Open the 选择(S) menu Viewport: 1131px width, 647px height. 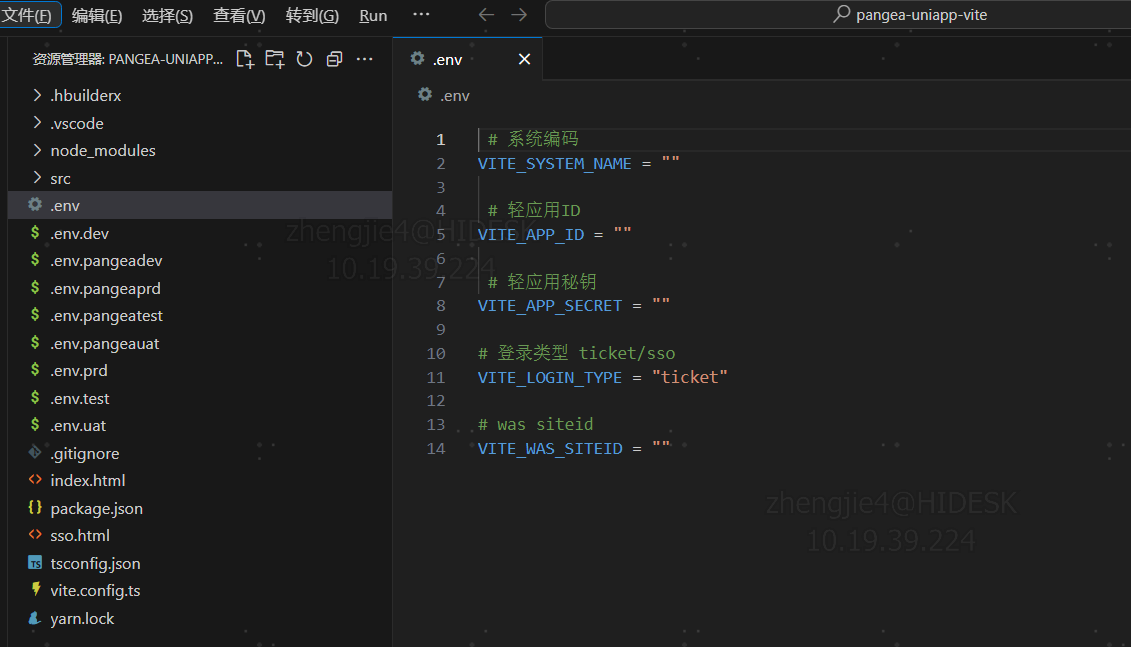(x=167, y=15)
